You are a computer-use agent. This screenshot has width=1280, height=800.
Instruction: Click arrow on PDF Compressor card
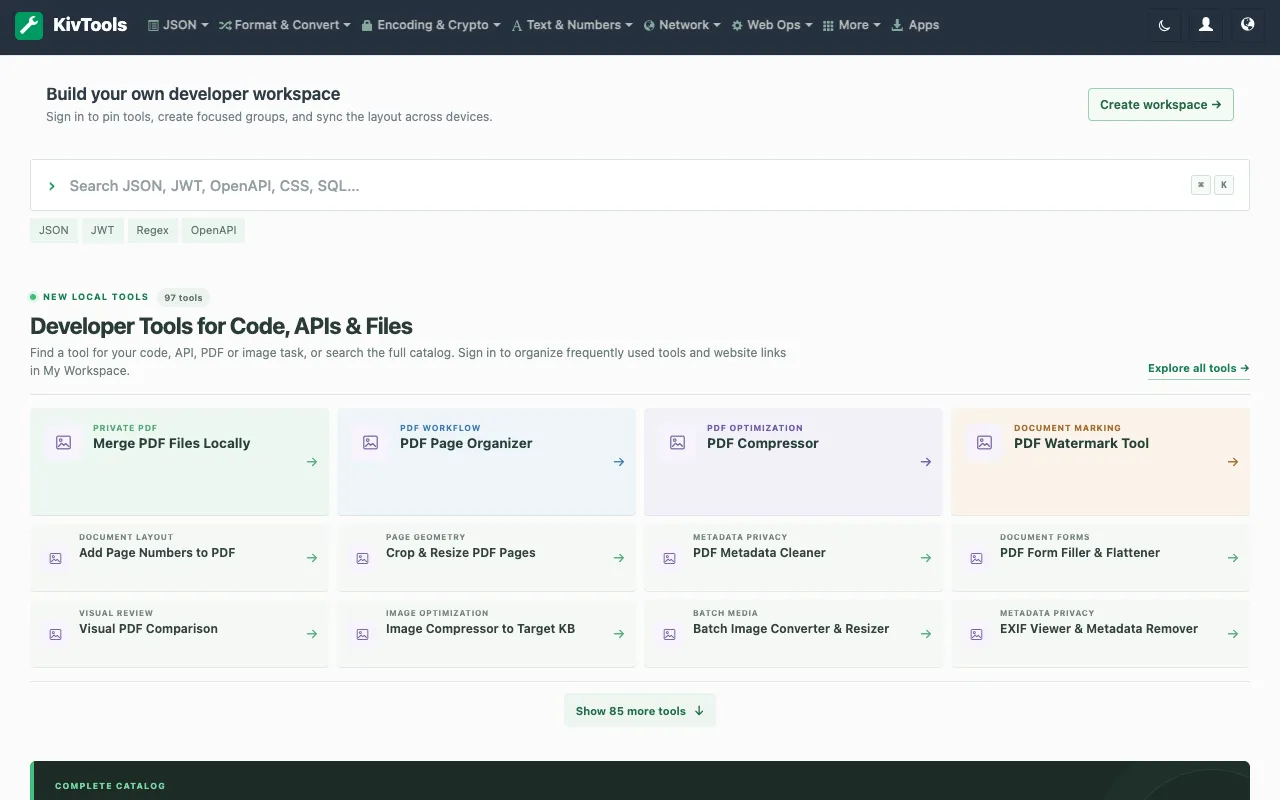pos(926,462)
